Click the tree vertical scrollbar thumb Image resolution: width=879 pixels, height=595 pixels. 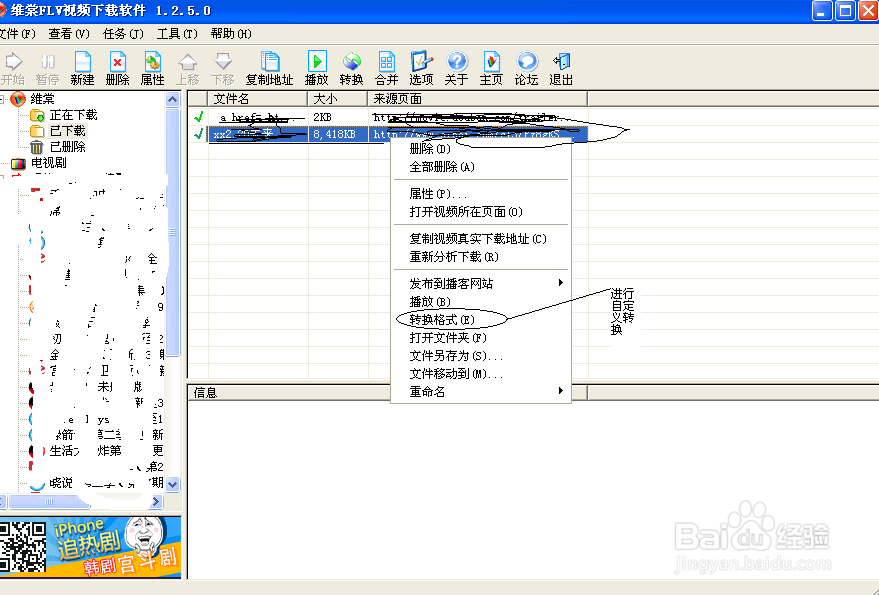173,232
